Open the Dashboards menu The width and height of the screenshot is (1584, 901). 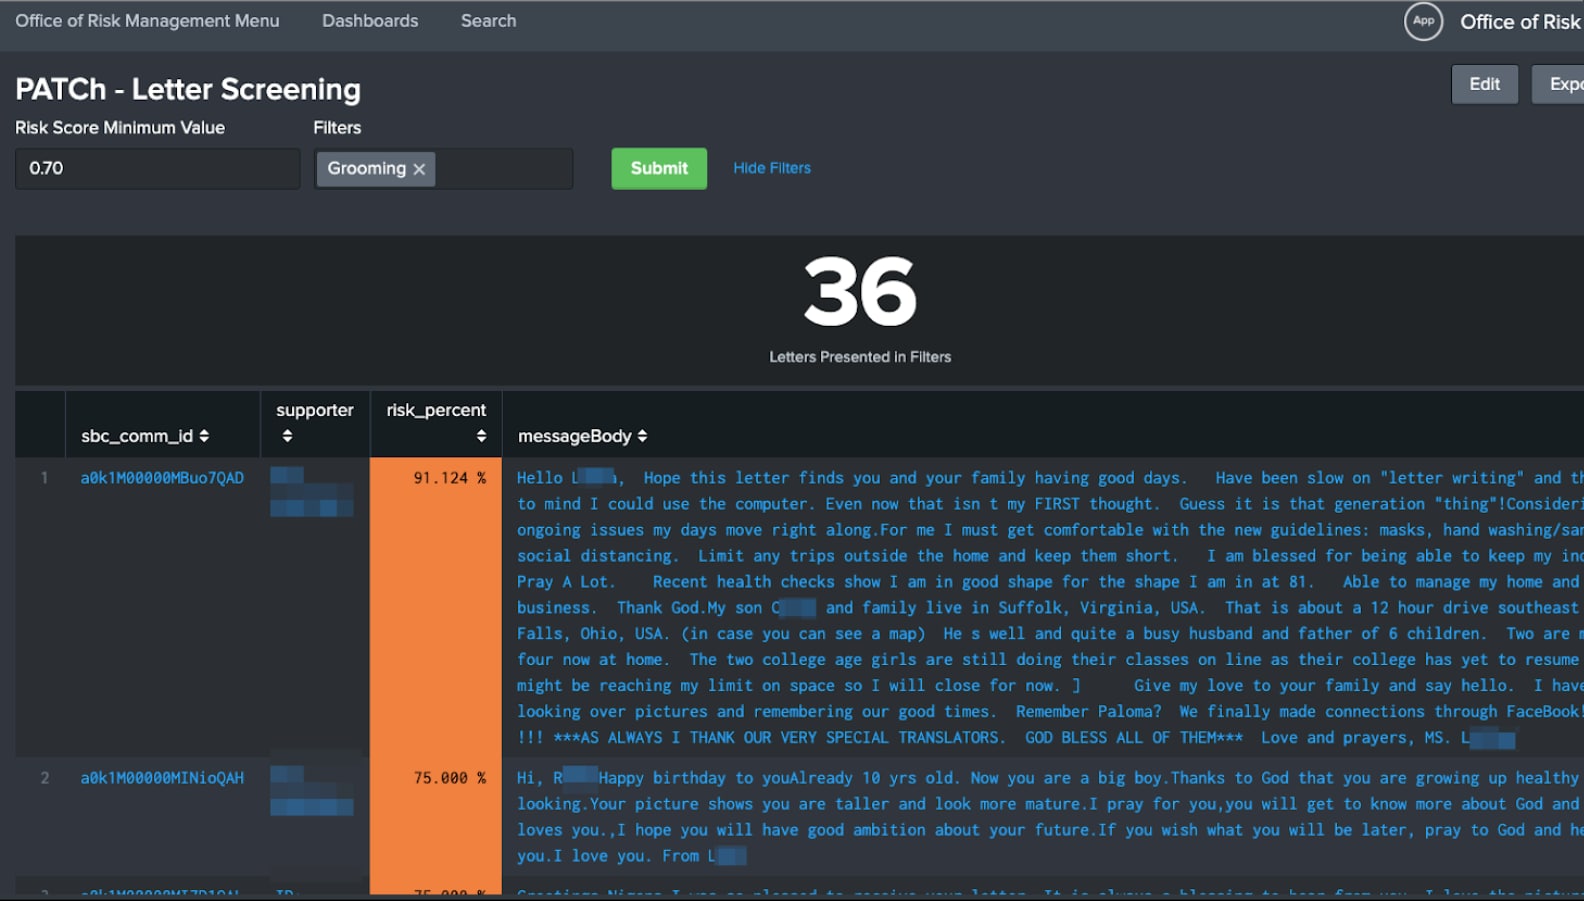click(x=370, y=21)
